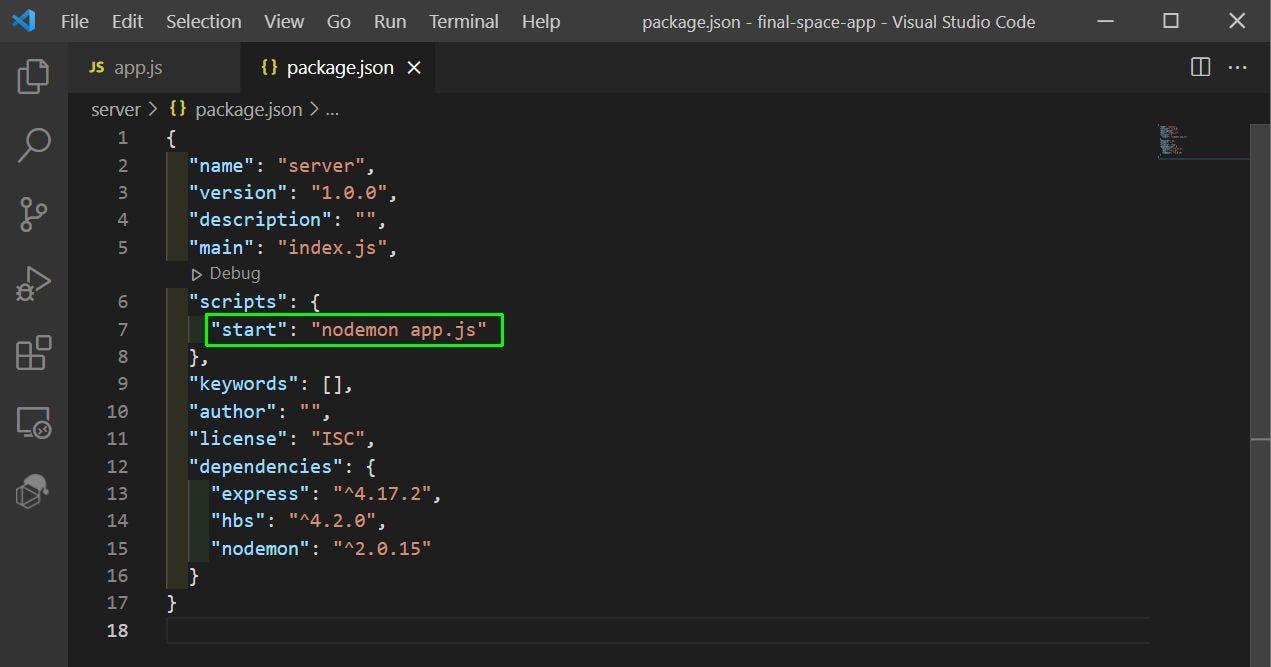Image resolution: width=1271 pixels, height=667 pixels.
Task: Click the "start" key on line 7
Action: (x=250, y=329)
